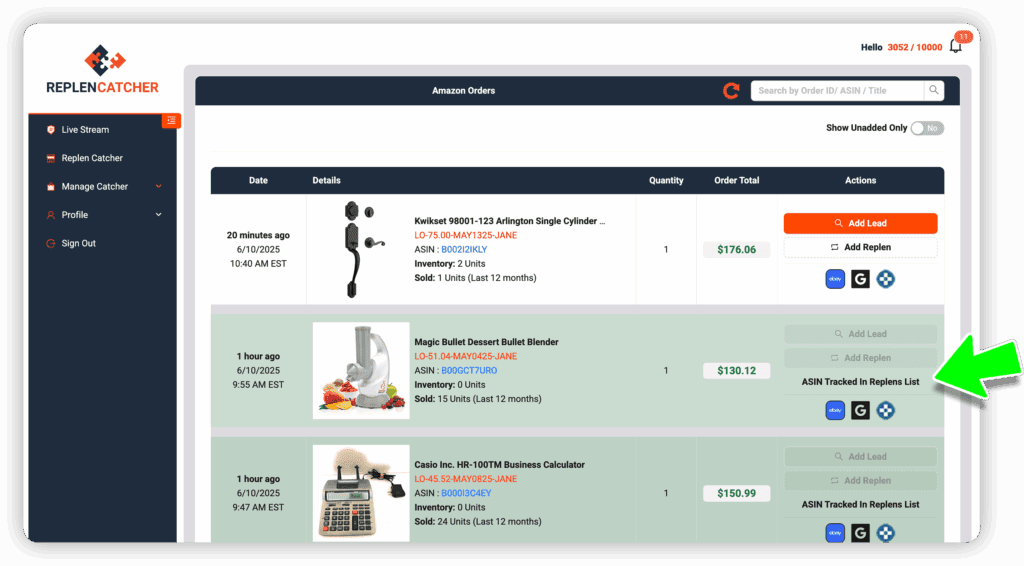This screenshot has height=566, width=1024.
Task: Open the notifications bell
Action: (955, 46)
